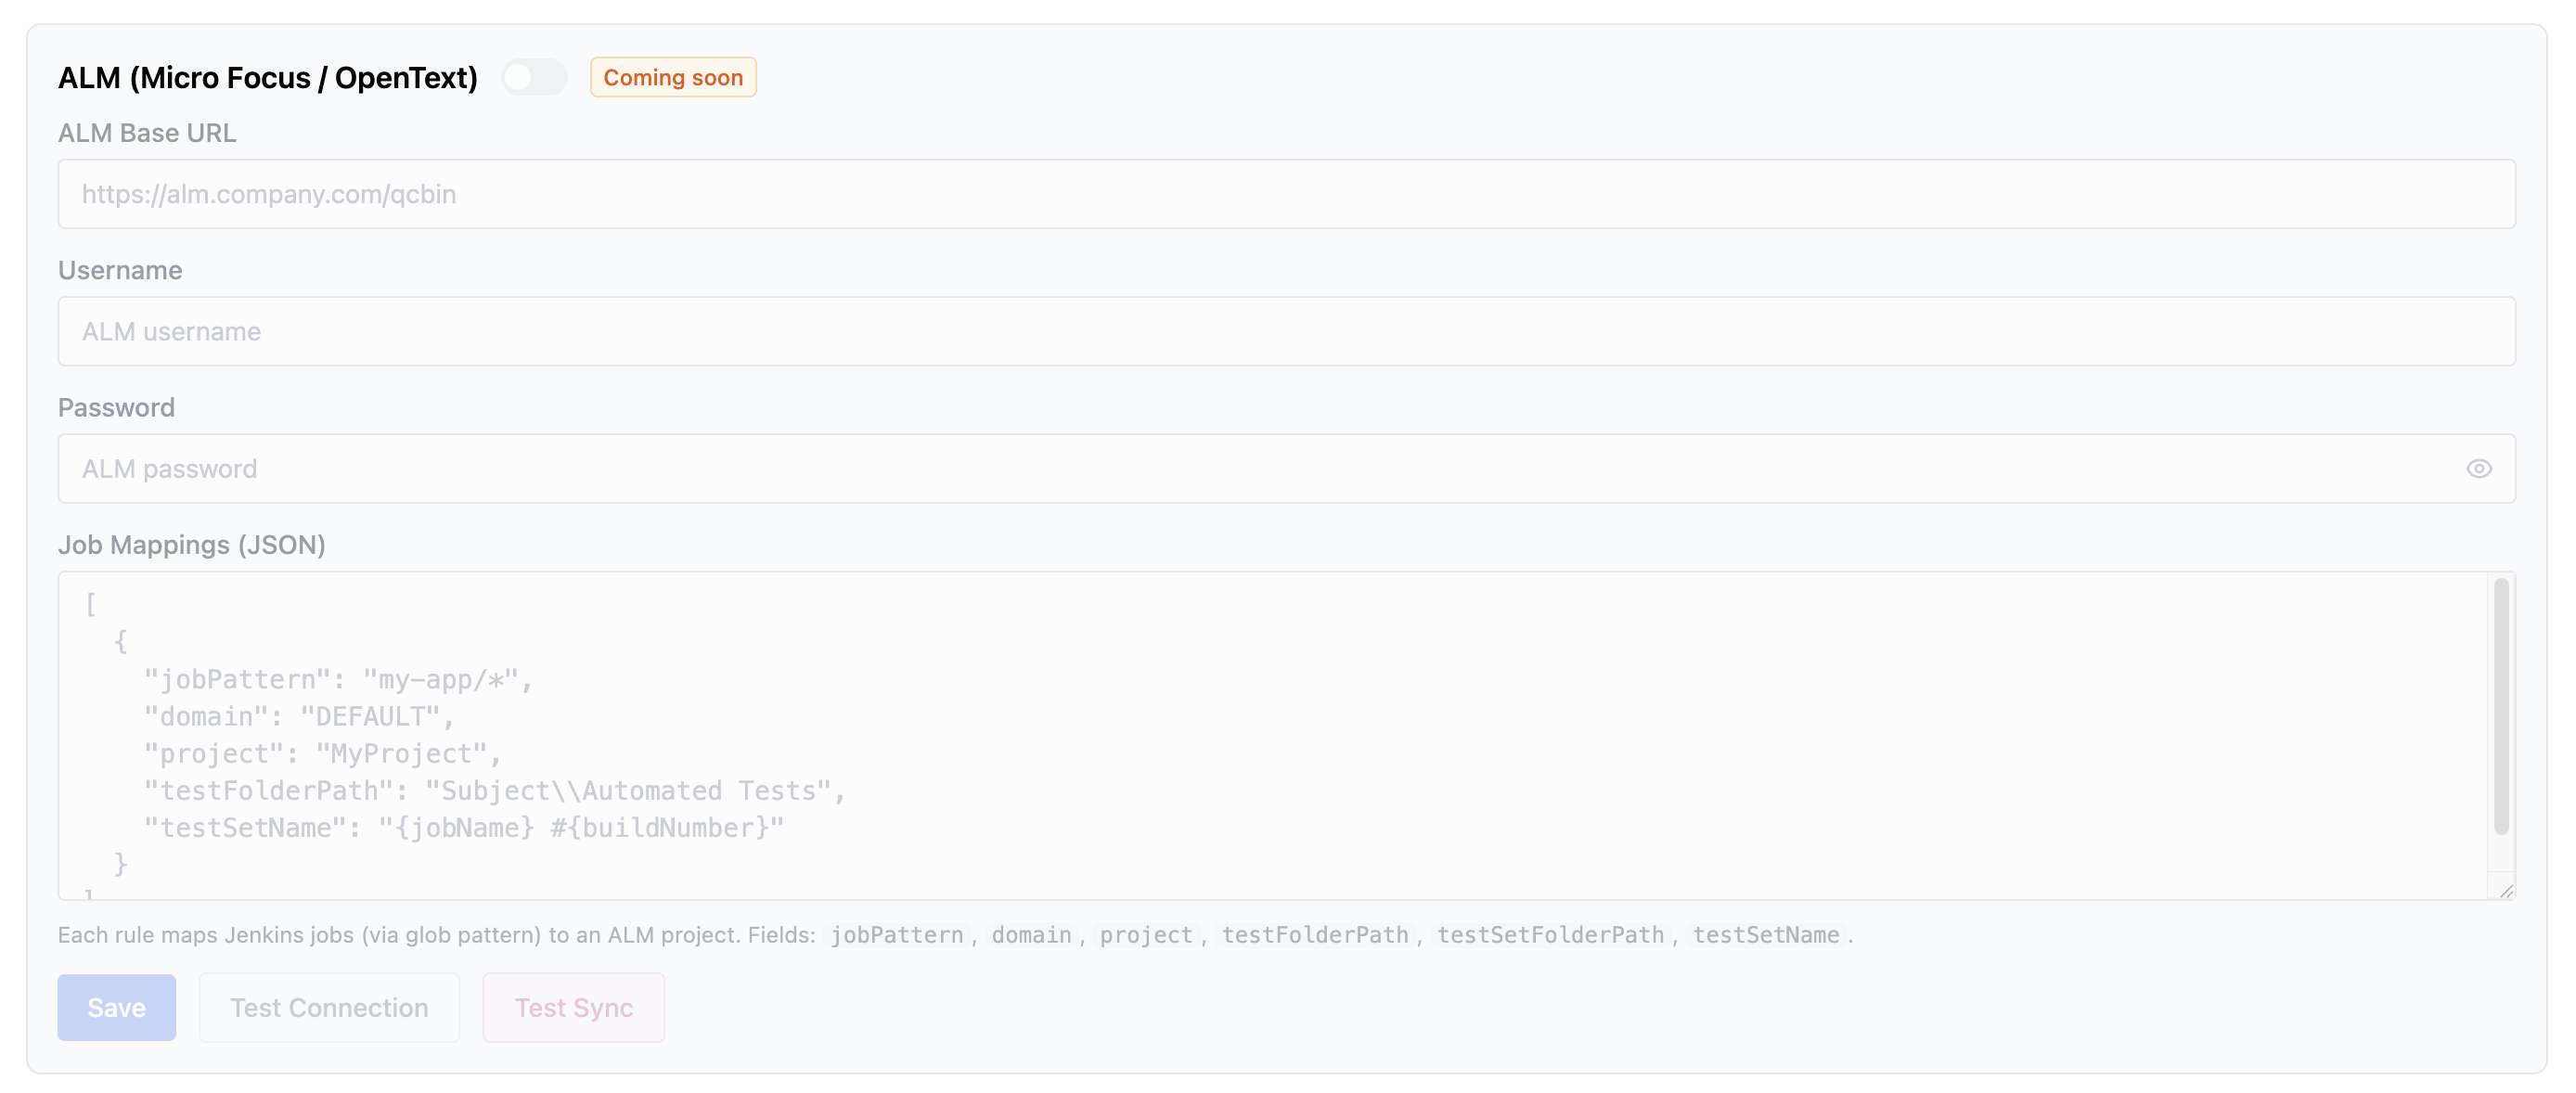Click the Coming soon badge
The height and width of the screenshot is (1093, 2576).
pos(672,77)
